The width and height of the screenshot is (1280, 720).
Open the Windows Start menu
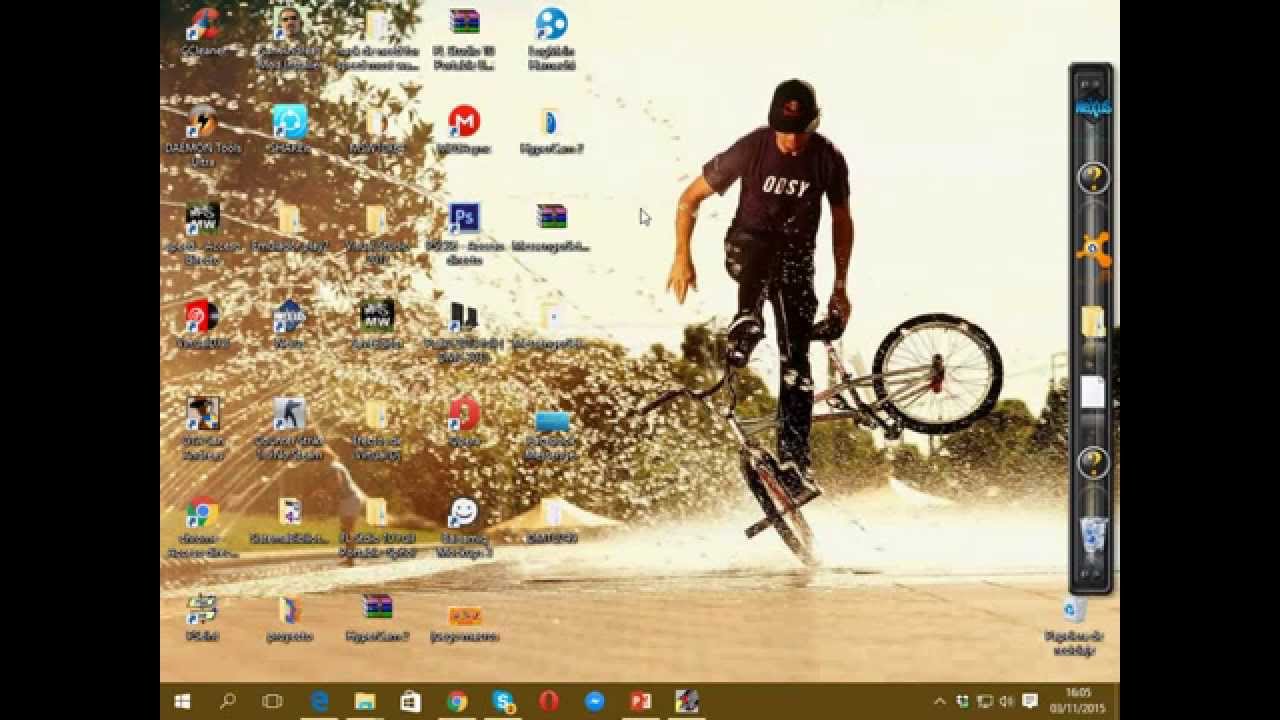[x=182, y=702]
